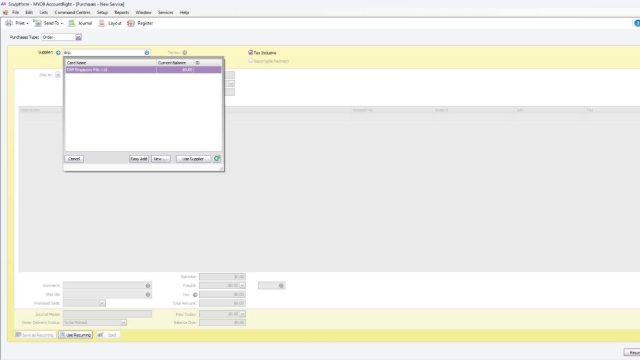Screen dimensions: 640x360
Task: Click the Subtotal amount field
Action: point(222,277)
